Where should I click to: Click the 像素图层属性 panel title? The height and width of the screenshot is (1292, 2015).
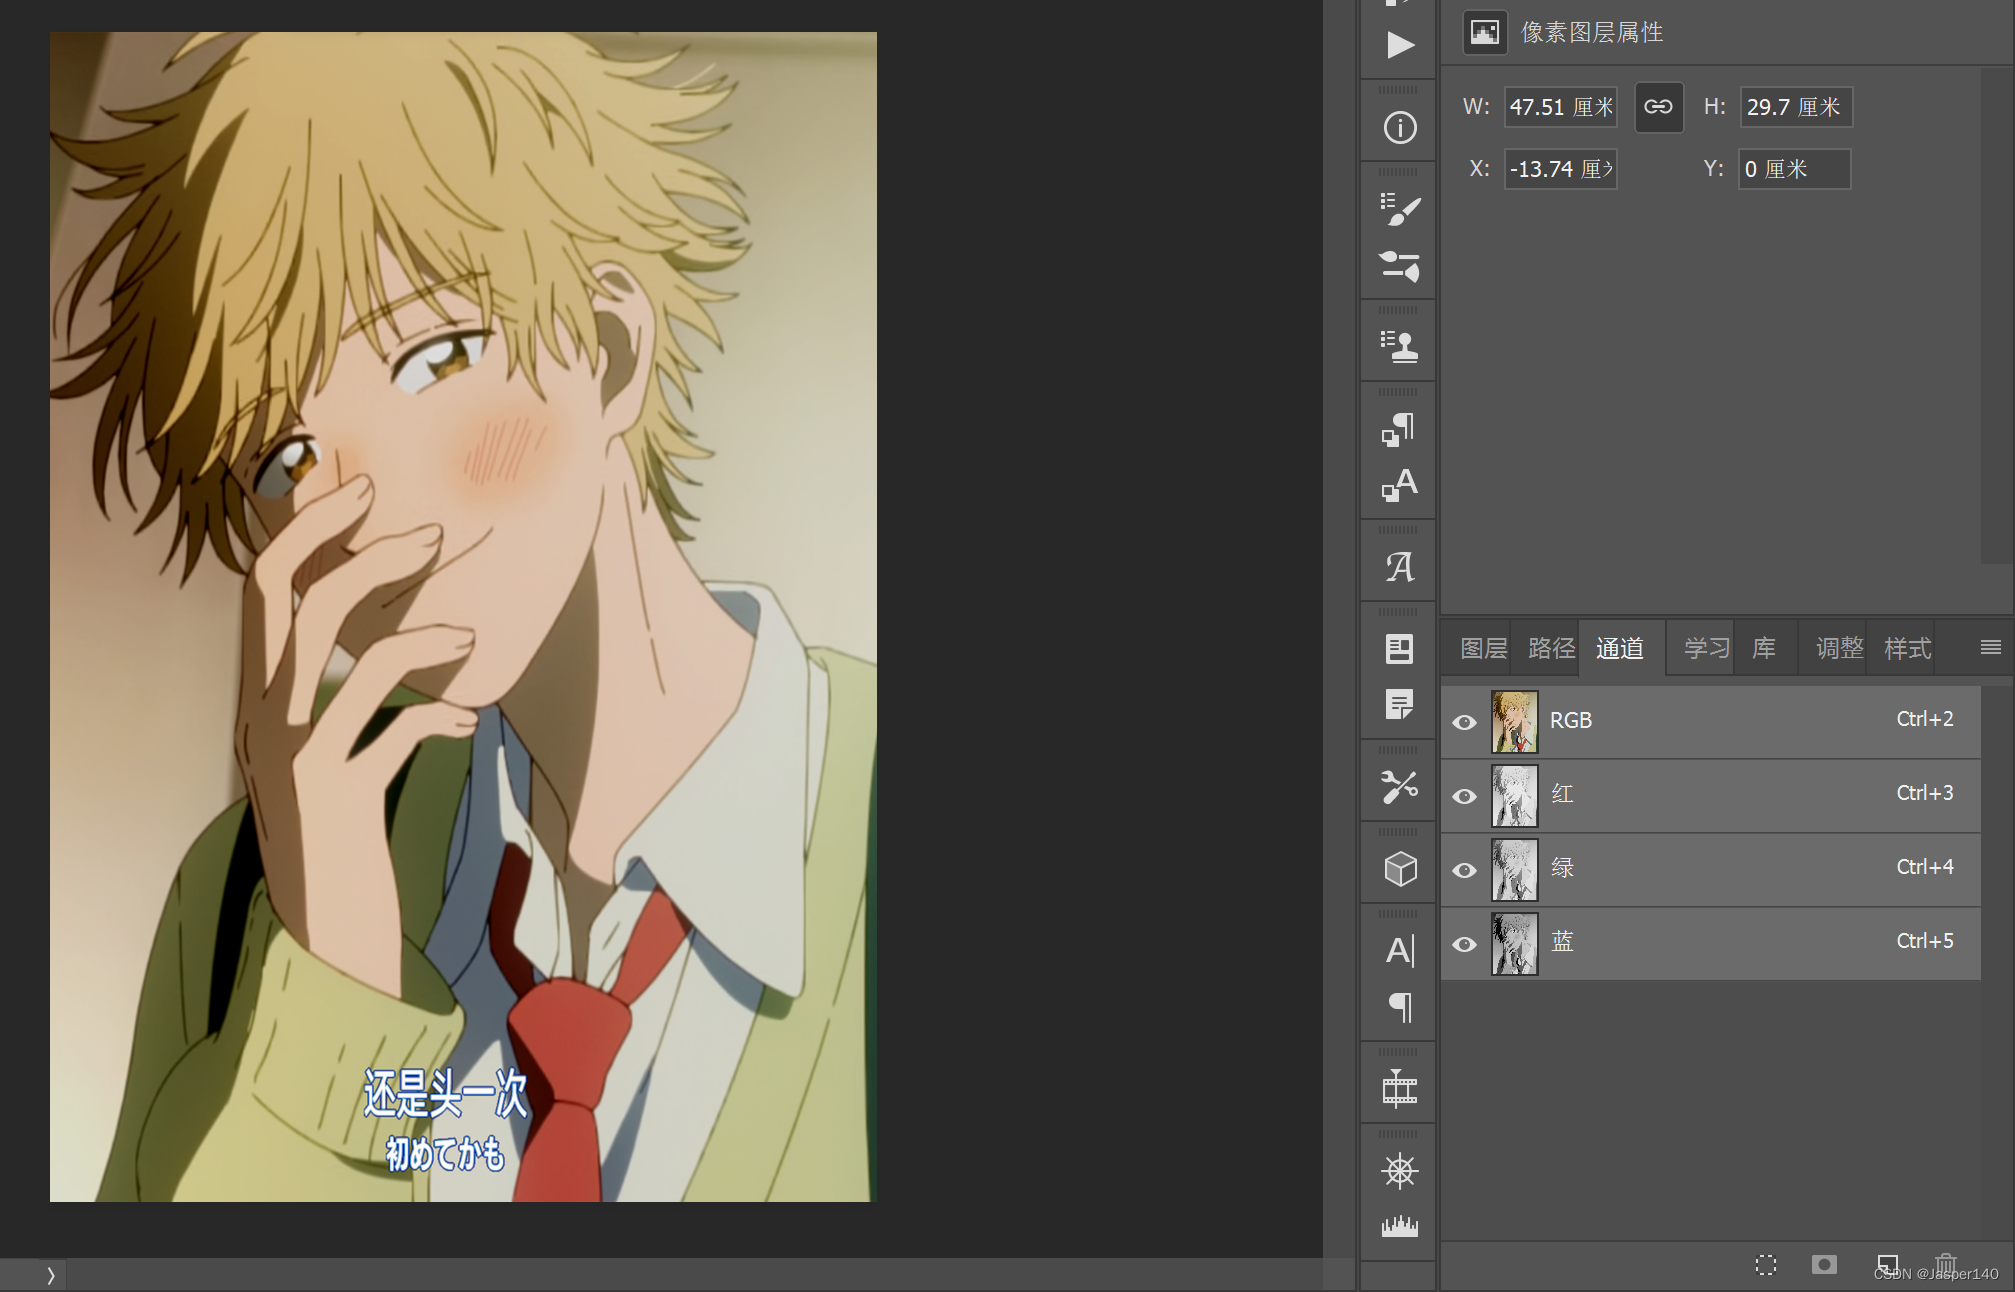coord(1592,32)
